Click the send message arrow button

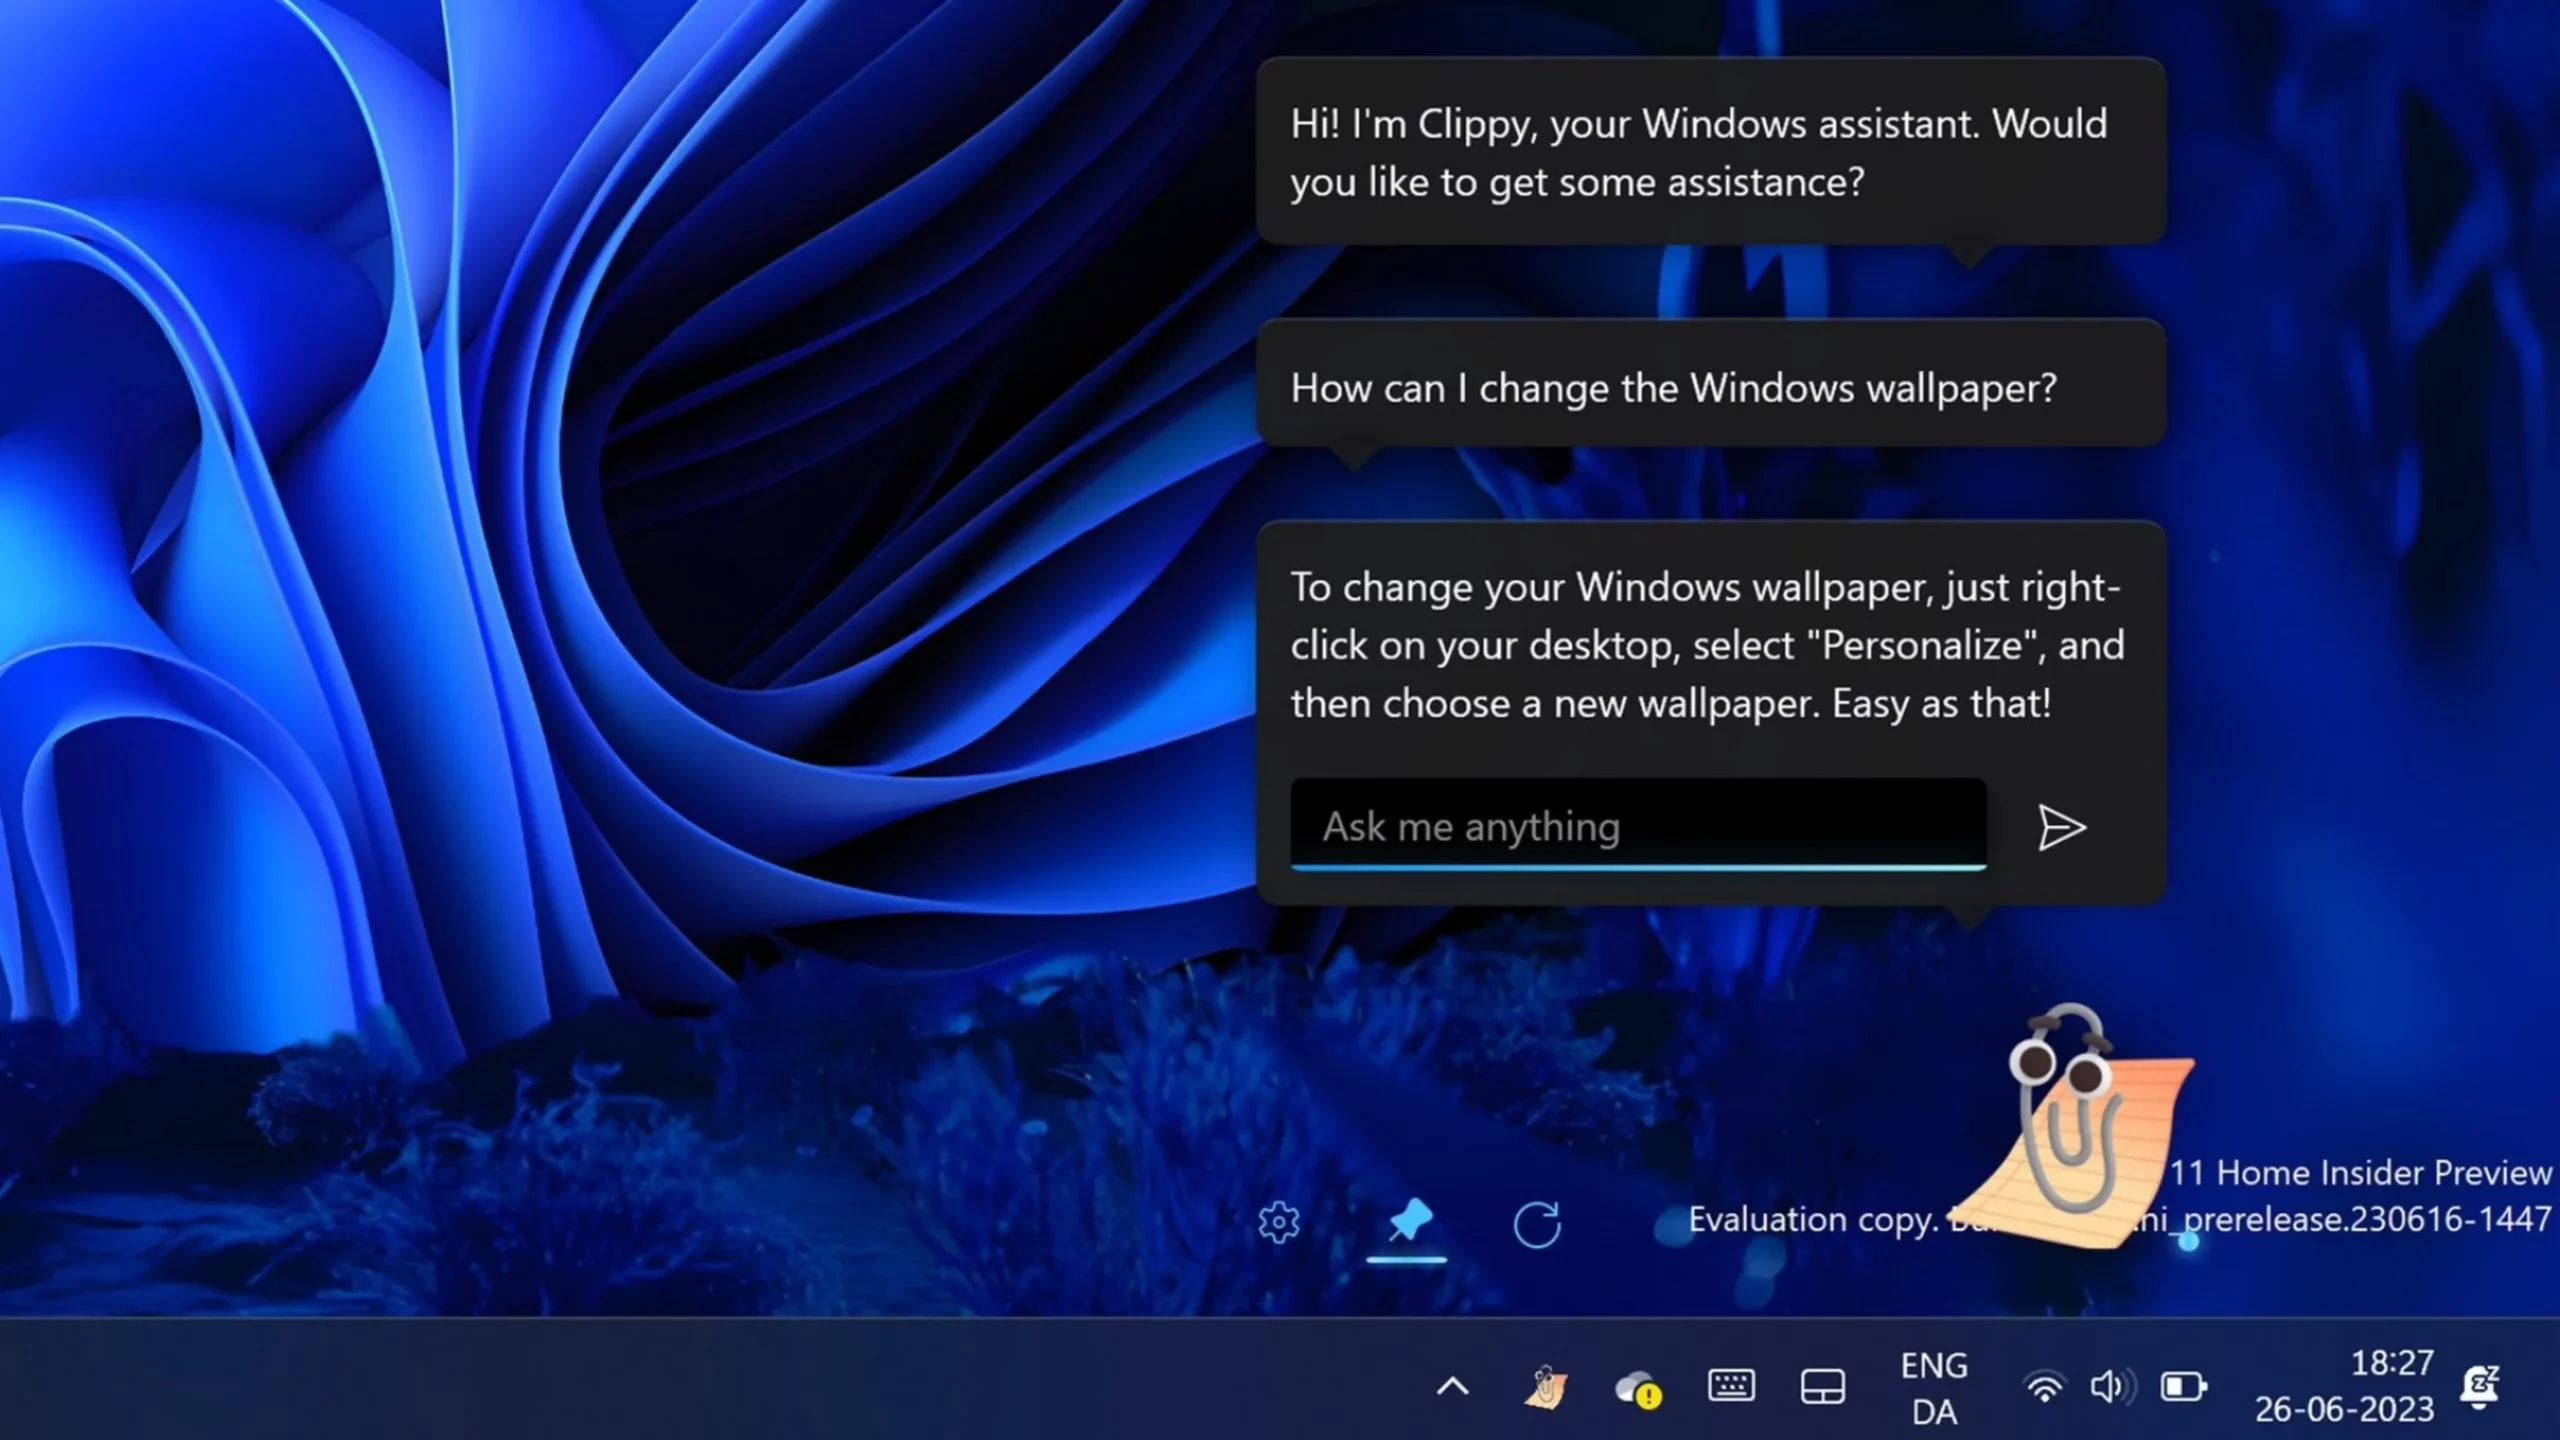pyautogui.click(x=2061, y=826)
